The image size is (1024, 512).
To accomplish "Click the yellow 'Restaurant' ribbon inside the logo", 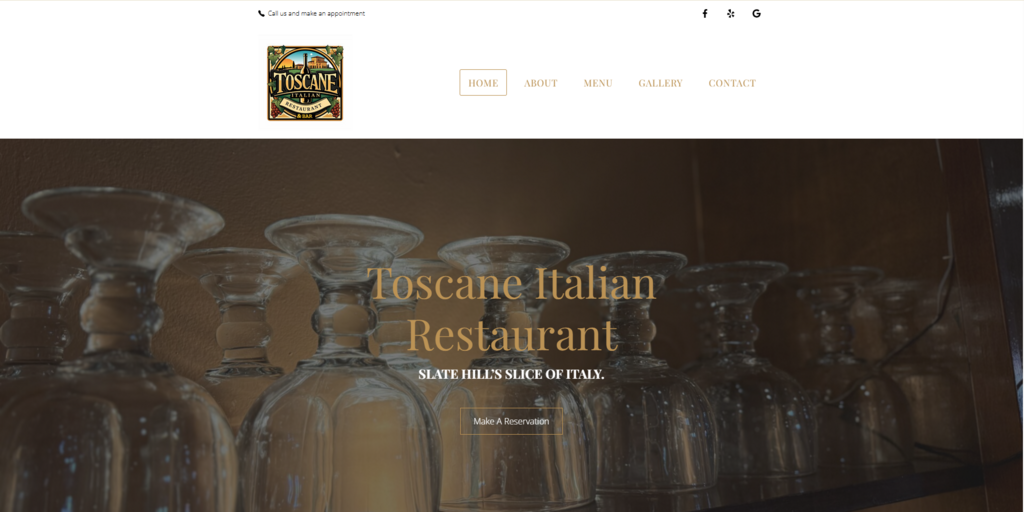I will (305, 104).
